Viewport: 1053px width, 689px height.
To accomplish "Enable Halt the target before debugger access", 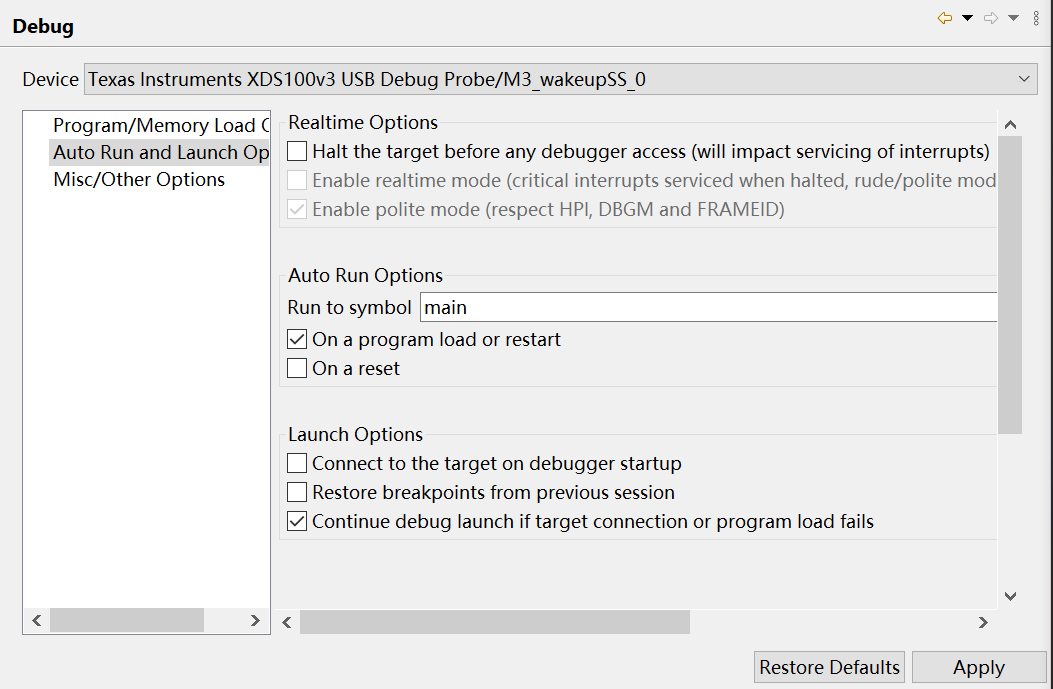I will (x=297, y=152).
